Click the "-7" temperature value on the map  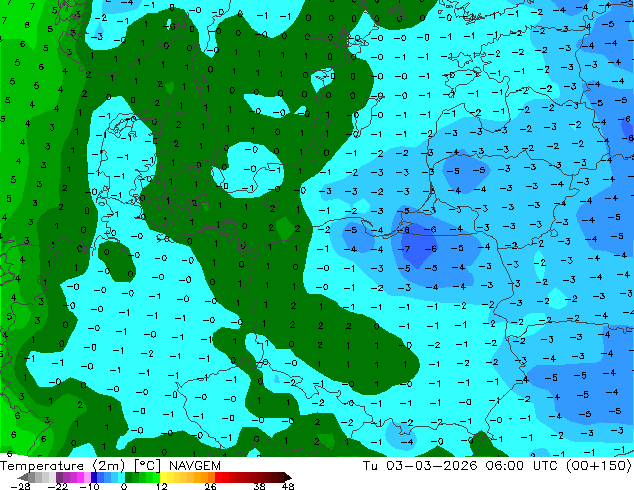(404, 249)
